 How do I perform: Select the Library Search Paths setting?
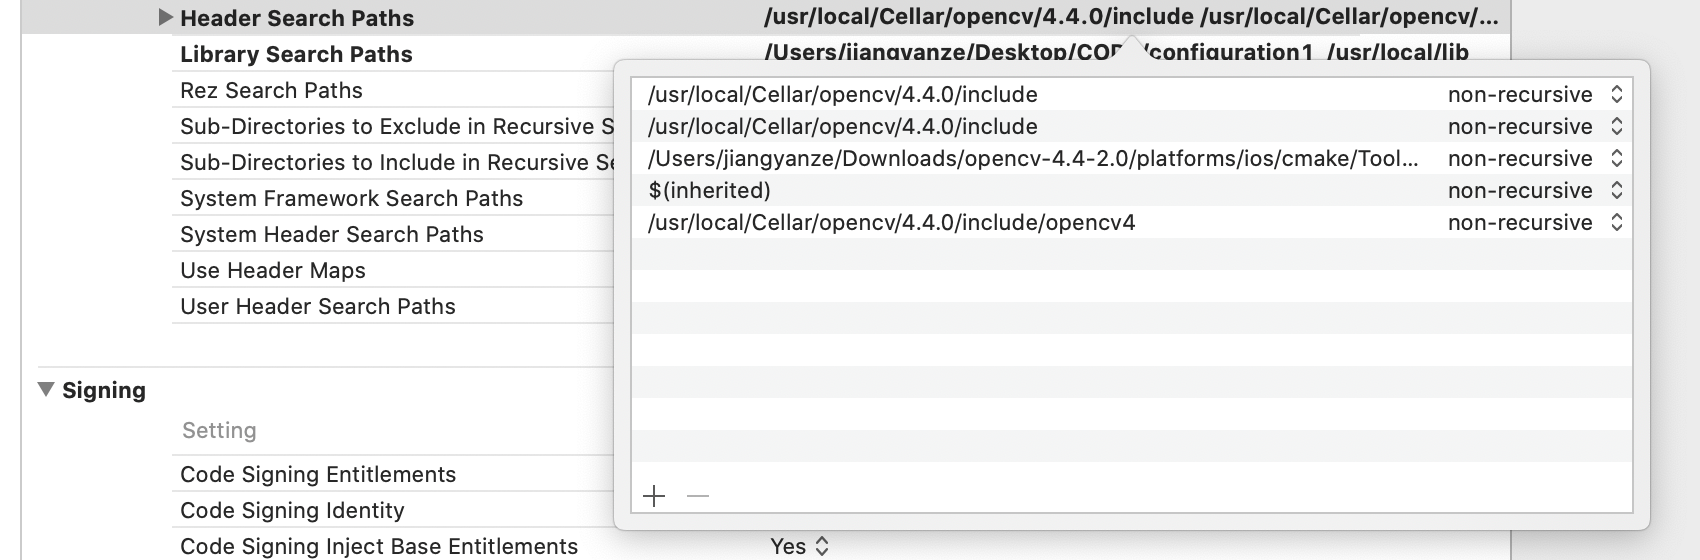click(296, 54)
